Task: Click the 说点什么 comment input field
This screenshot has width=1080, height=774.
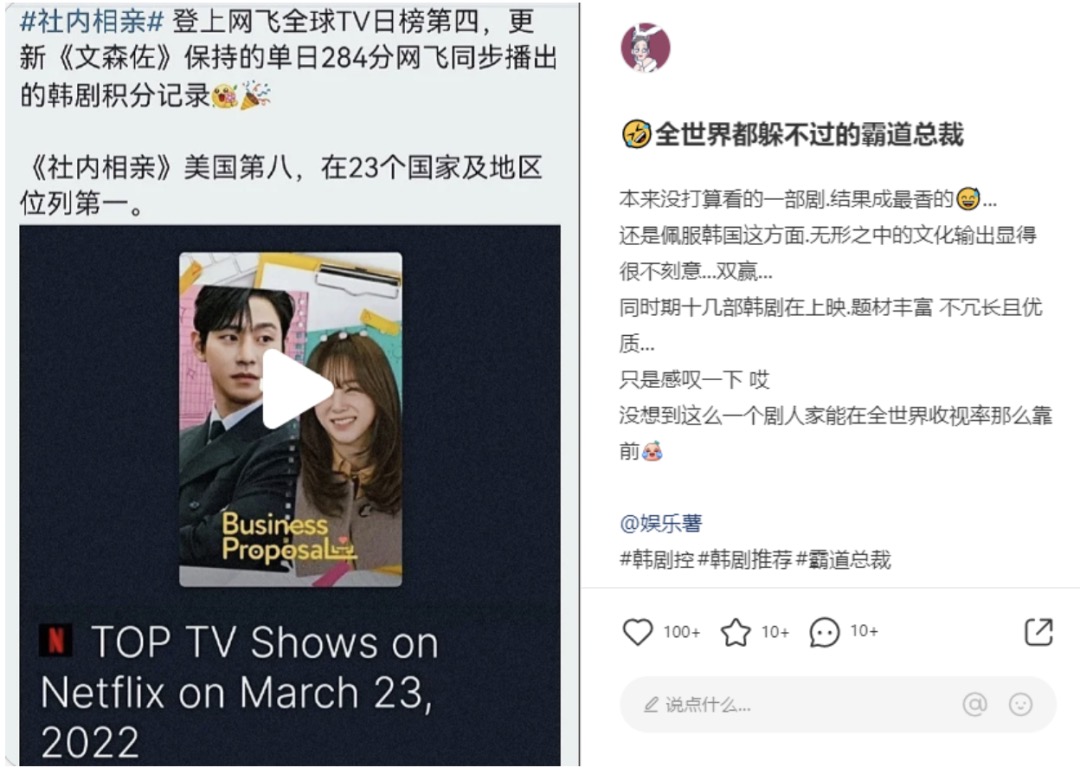Action: 838,704
